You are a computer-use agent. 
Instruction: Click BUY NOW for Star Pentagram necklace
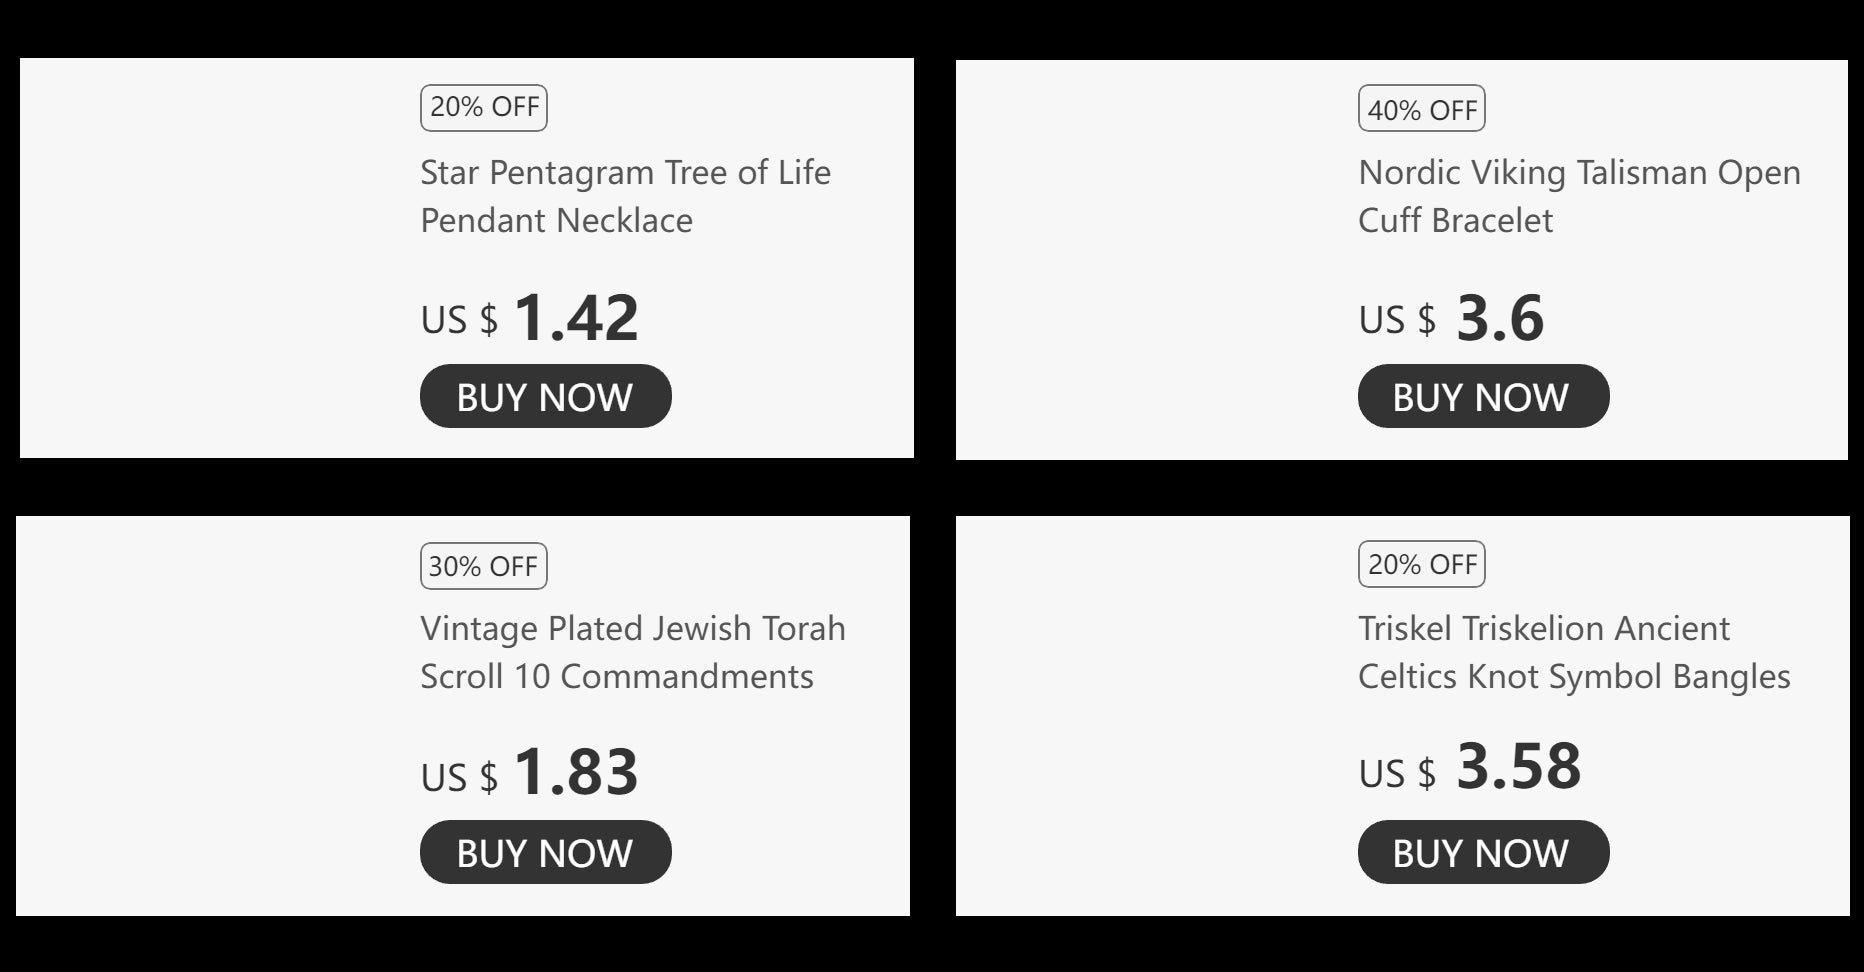(545, 396)
